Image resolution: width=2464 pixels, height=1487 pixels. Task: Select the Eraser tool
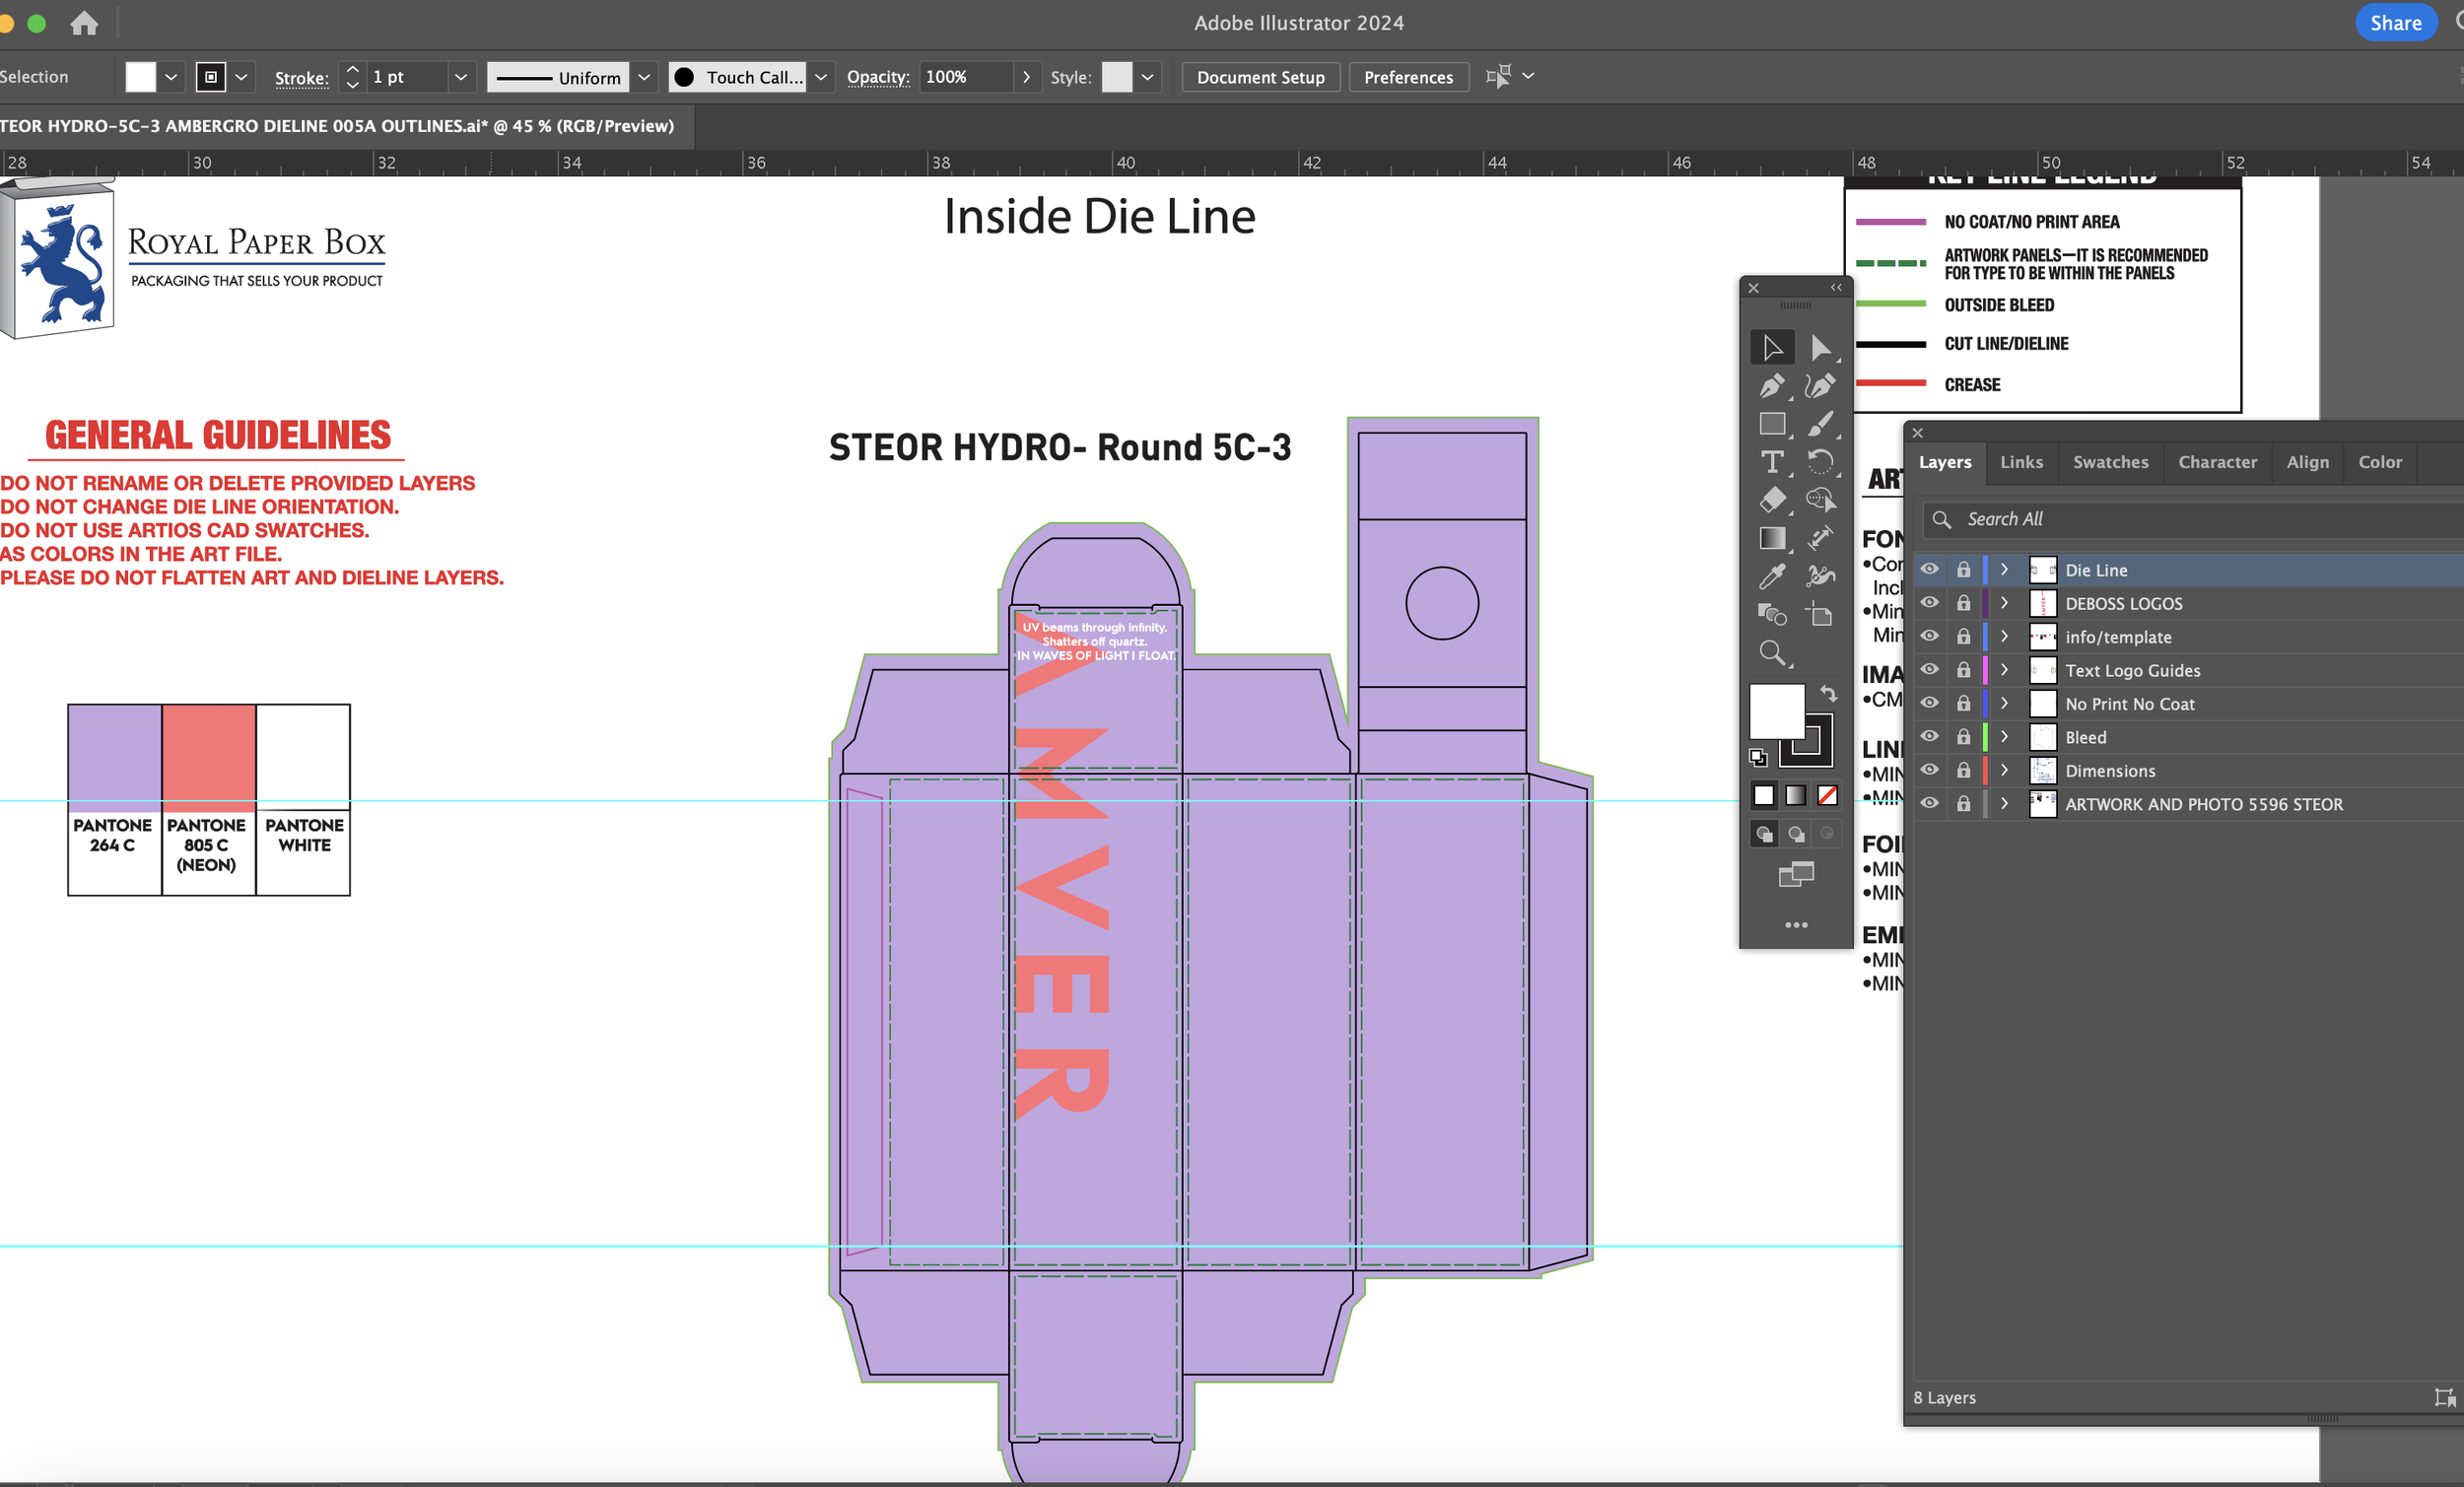pos(1772,499)
